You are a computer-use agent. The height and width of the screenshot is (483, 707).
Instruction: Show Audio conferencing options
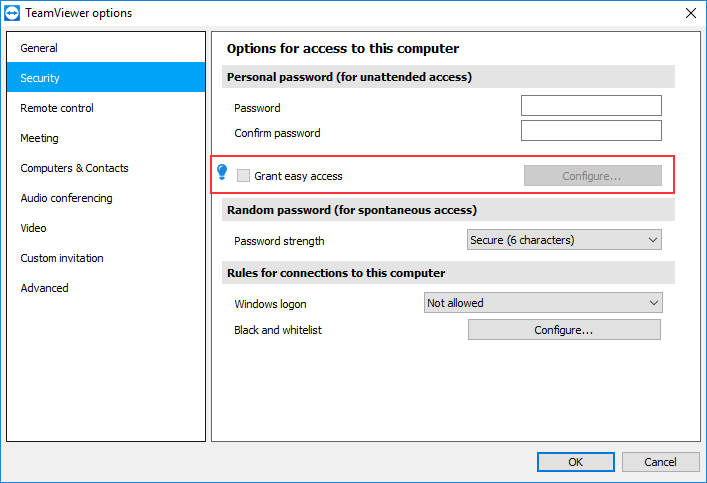coord(106,198)
